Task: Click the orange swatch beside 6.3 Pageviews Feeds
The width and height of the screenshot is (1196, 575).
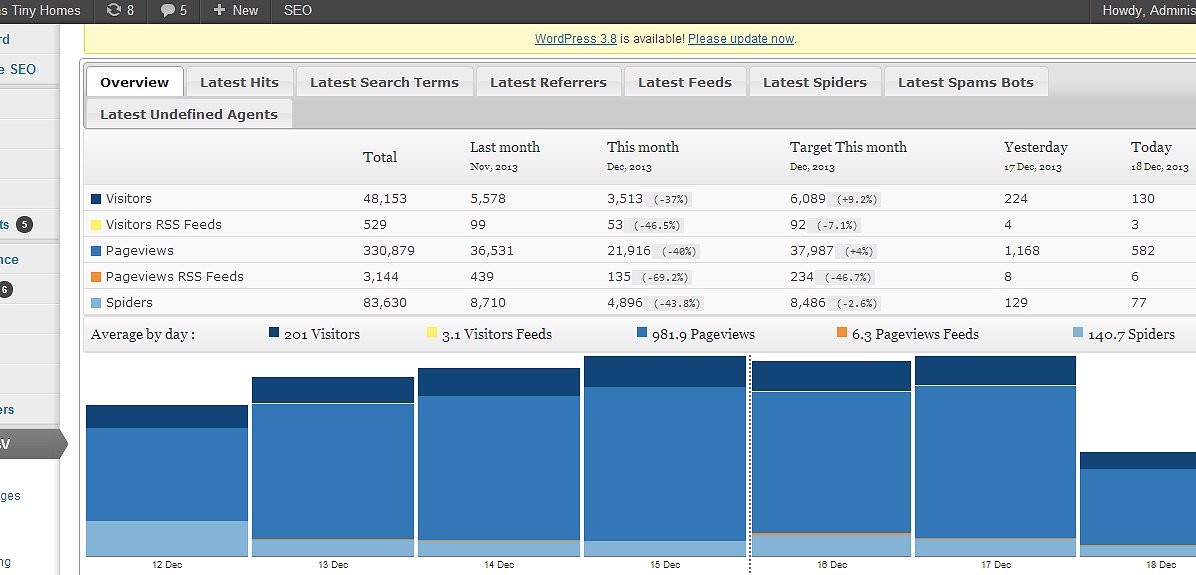Action: (842, 333)
